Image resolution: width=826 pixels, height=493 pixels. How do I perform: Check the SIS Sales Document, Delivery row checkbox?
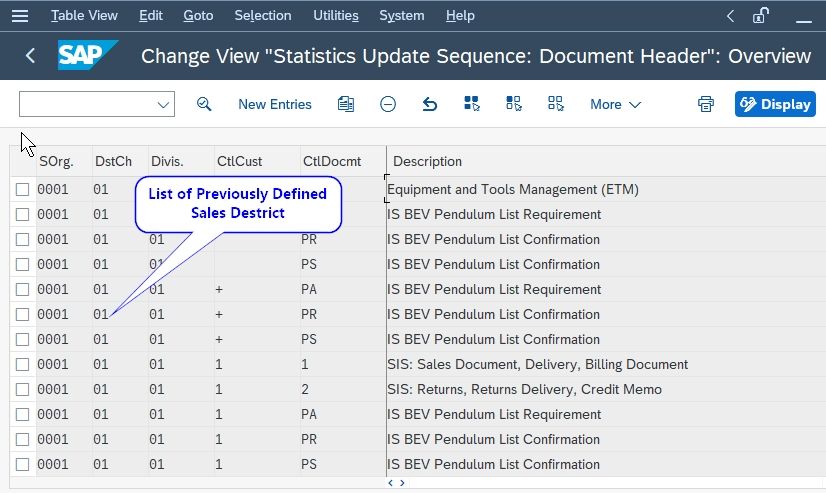pos(22,364)
